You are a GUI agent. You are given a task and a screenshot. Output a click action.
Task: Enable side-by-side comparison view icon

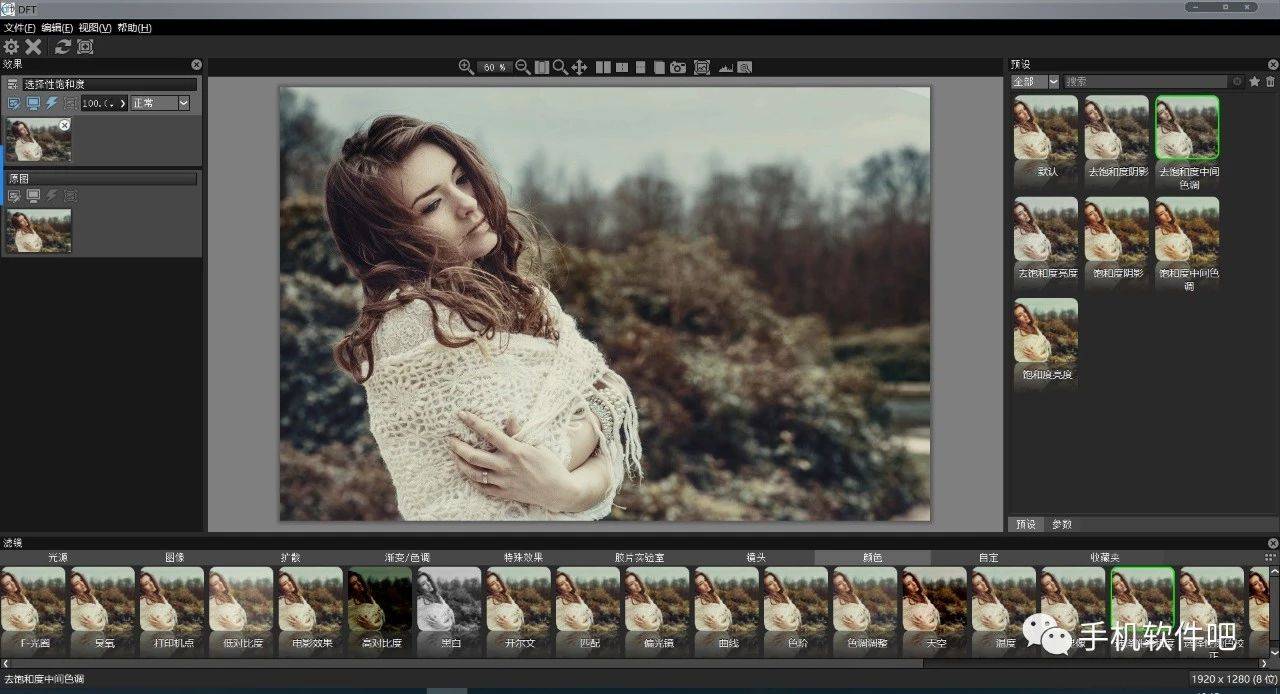[x=603, y=67]
